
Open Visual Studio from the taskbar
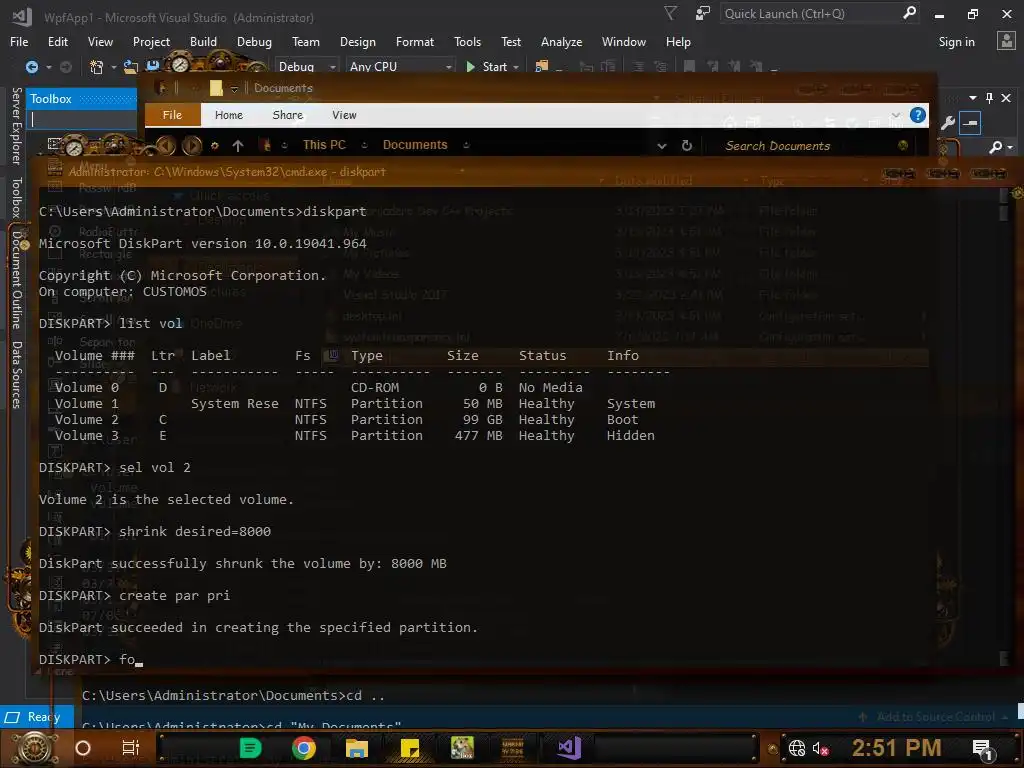[x=569, y=748]
